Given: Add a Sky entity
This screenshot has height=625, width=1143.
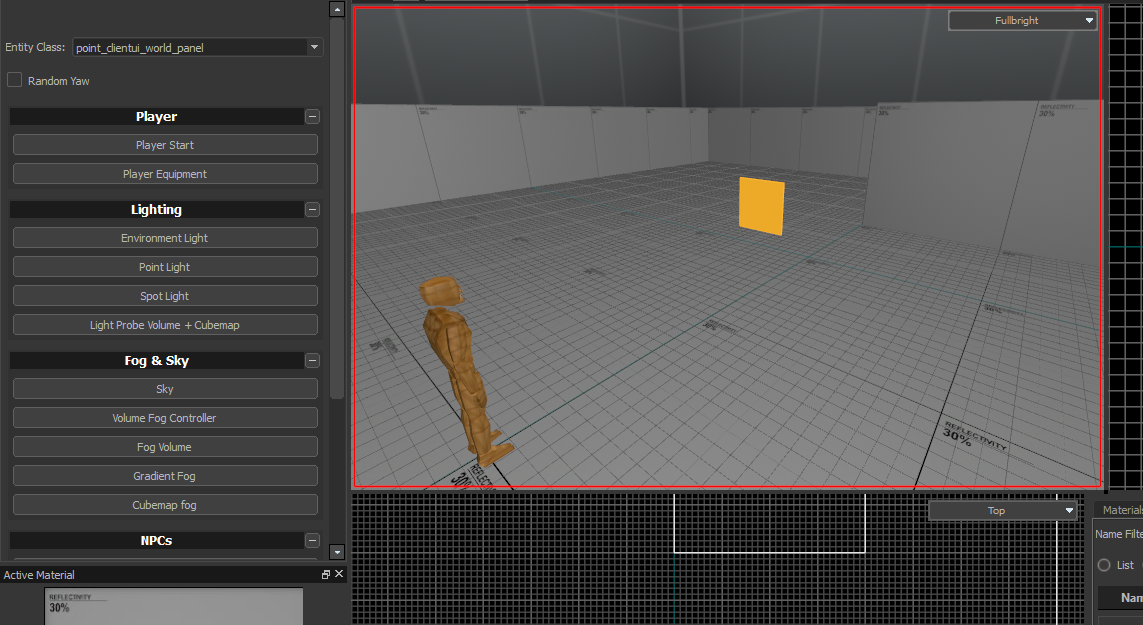Looking at the screenshot, I should 165,389.
